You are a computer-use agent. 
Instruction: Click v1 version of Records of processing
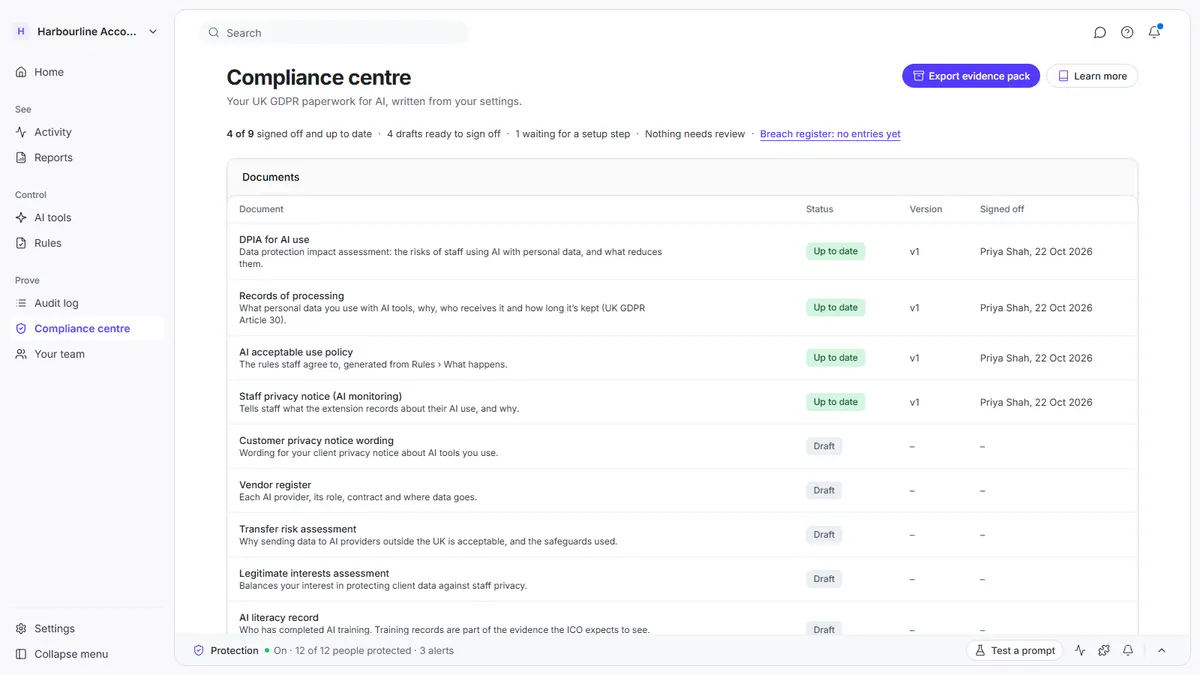point(914,308)
